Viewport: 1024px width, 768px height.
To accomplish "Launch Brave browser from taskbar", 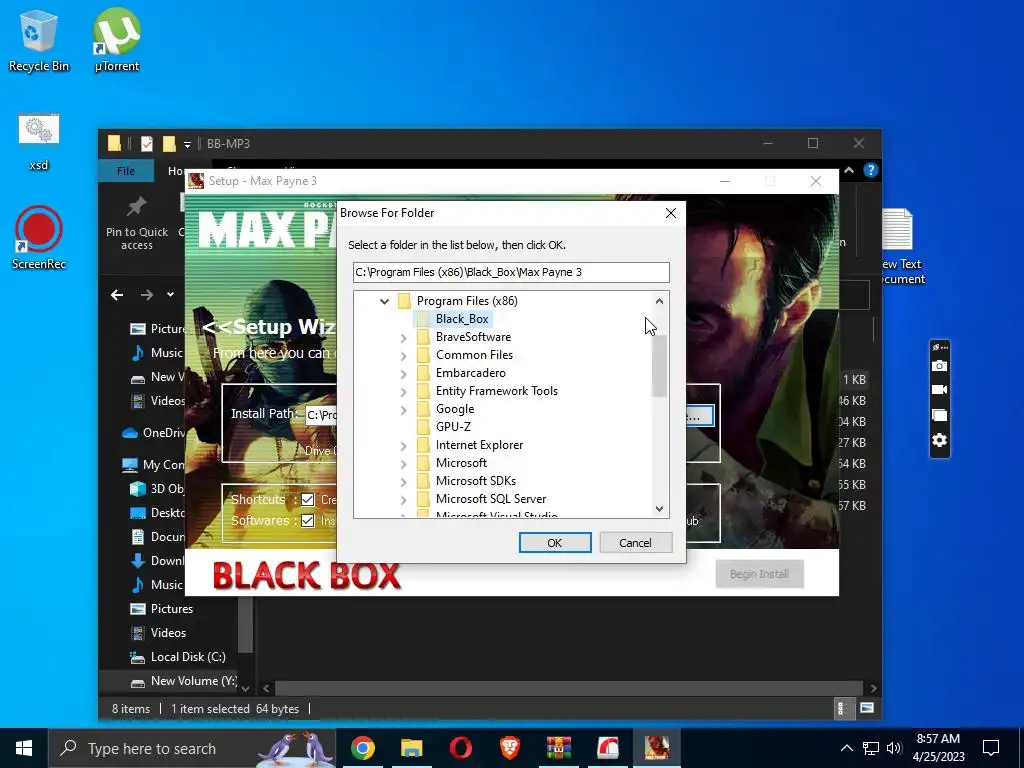I will (509, 748).
